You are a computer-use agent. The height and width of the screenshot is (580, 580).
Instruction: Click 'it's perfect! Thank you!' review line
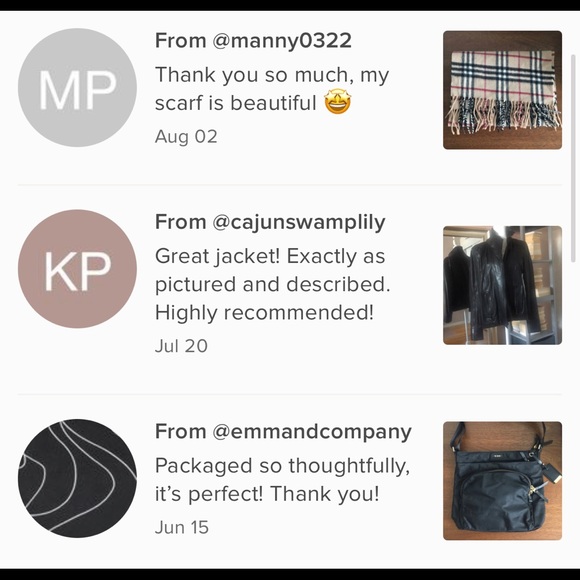[x=267, y=494]
